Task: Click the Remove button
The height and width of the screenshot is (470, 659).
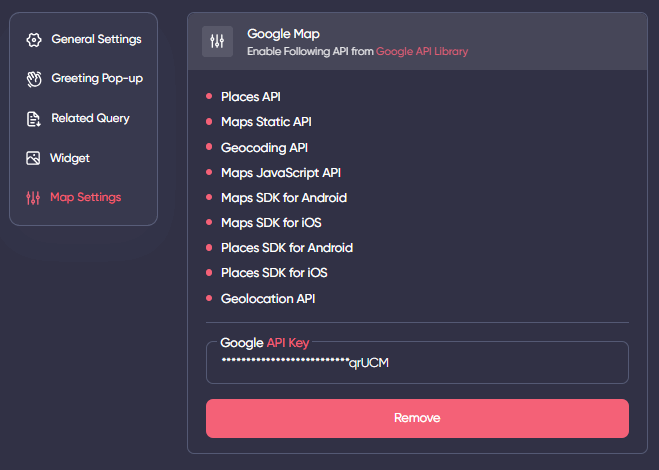Action: click(417, 418)
